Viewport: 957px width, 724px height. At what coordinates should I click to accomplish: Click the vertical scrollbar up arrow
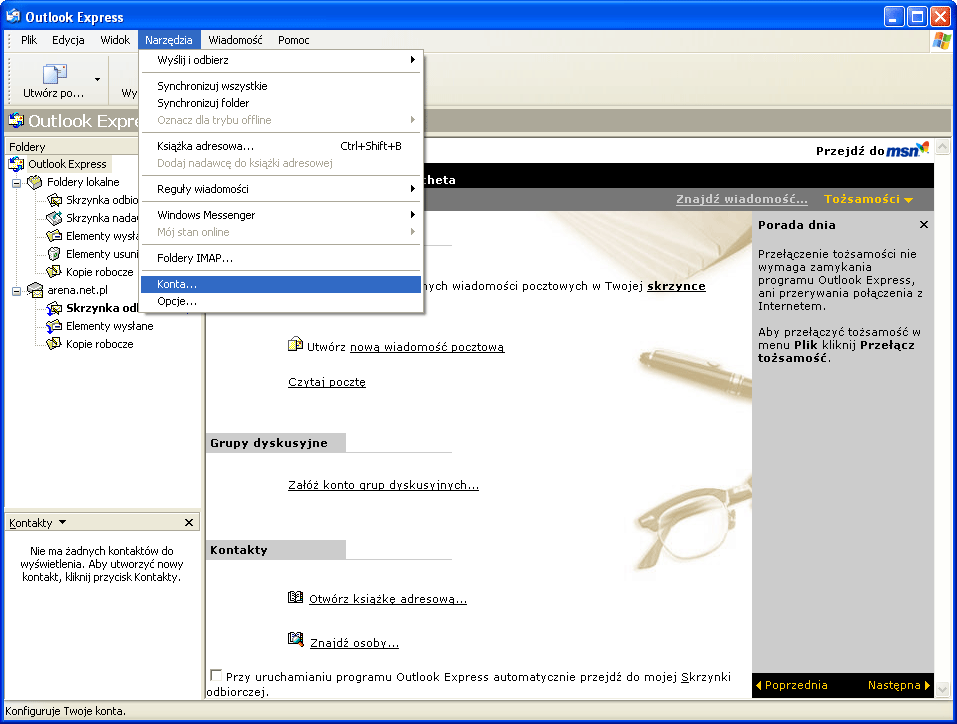click(942, 147)
